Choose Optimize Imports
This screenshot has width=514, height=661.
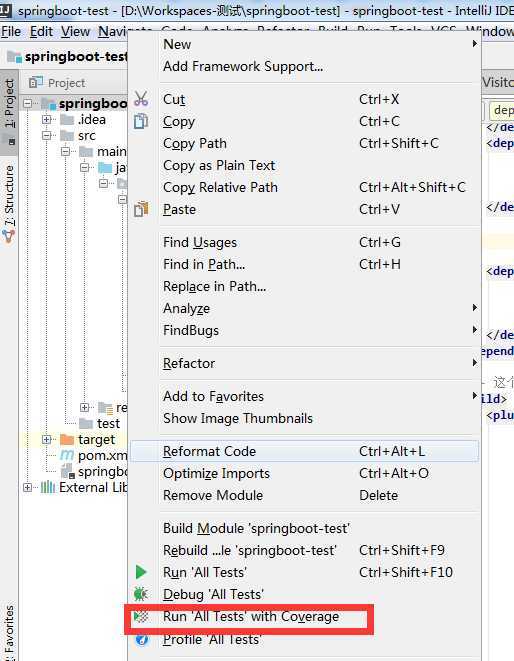[x=304, y=473]
